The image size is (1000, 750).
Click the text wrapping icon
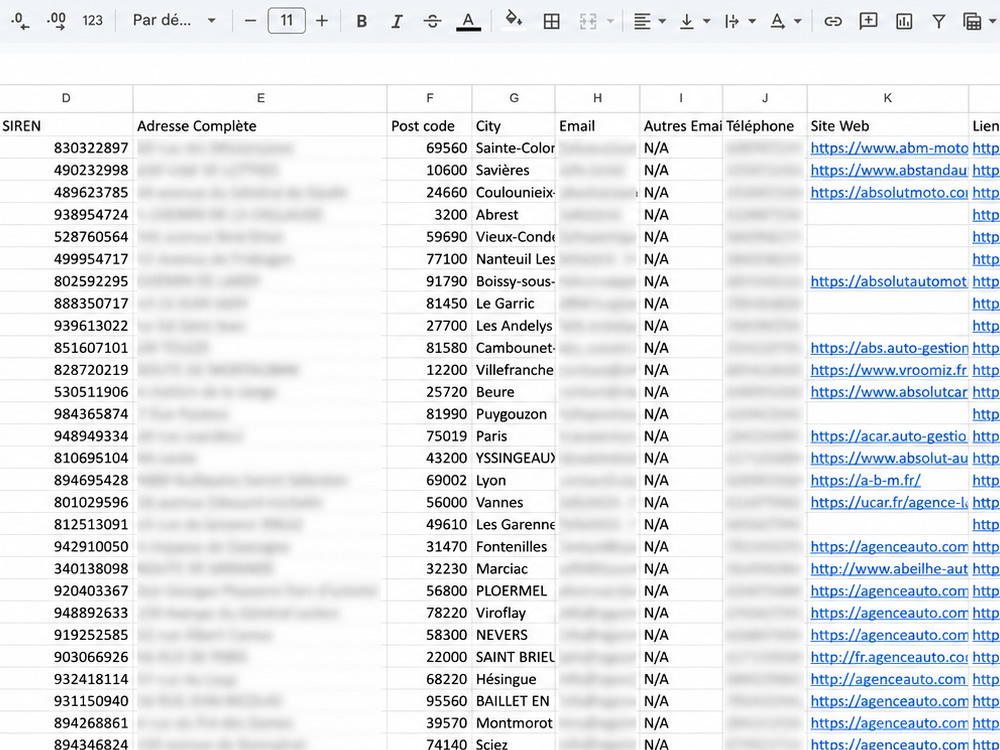coord(732,21)
